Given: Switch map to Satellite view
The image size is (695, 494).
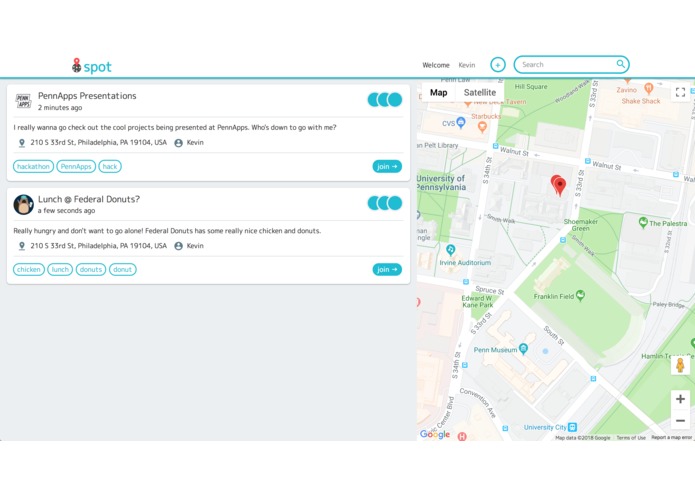Looking at the screenshot, I should click(x=480, y=93).
